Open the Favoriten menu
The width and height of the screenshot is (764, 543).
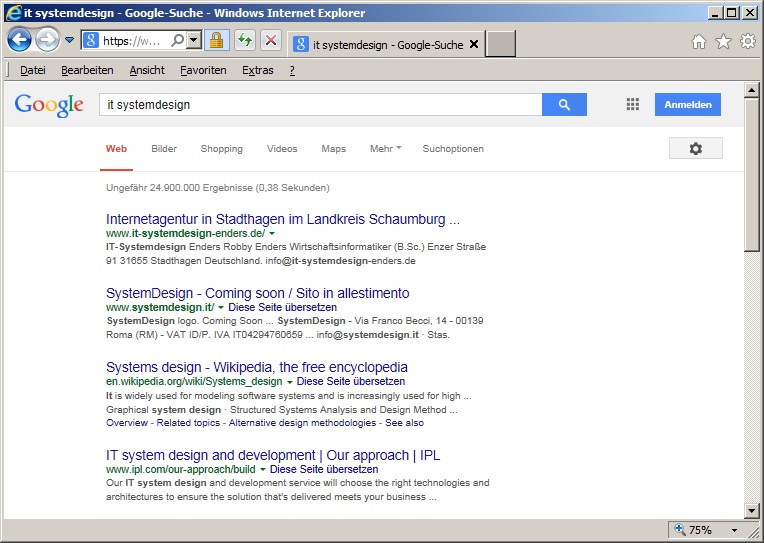pos(203,70)
